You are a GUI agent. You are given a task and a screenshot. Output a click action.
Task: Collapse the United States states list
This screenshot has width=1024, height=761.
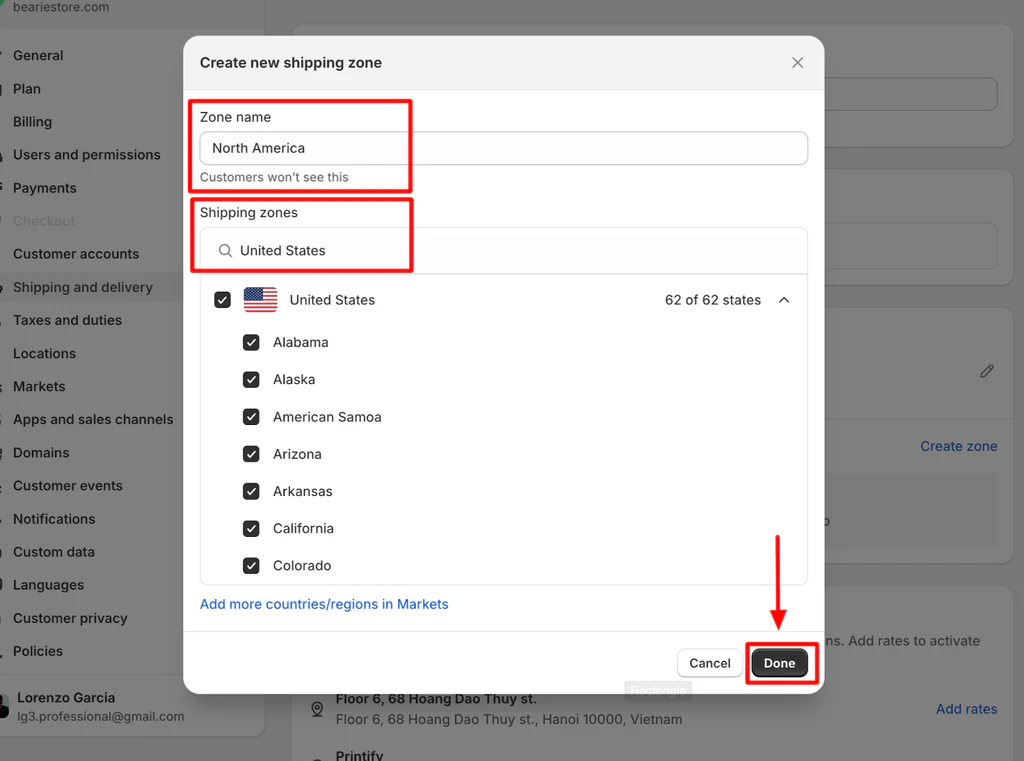(784, 300)
